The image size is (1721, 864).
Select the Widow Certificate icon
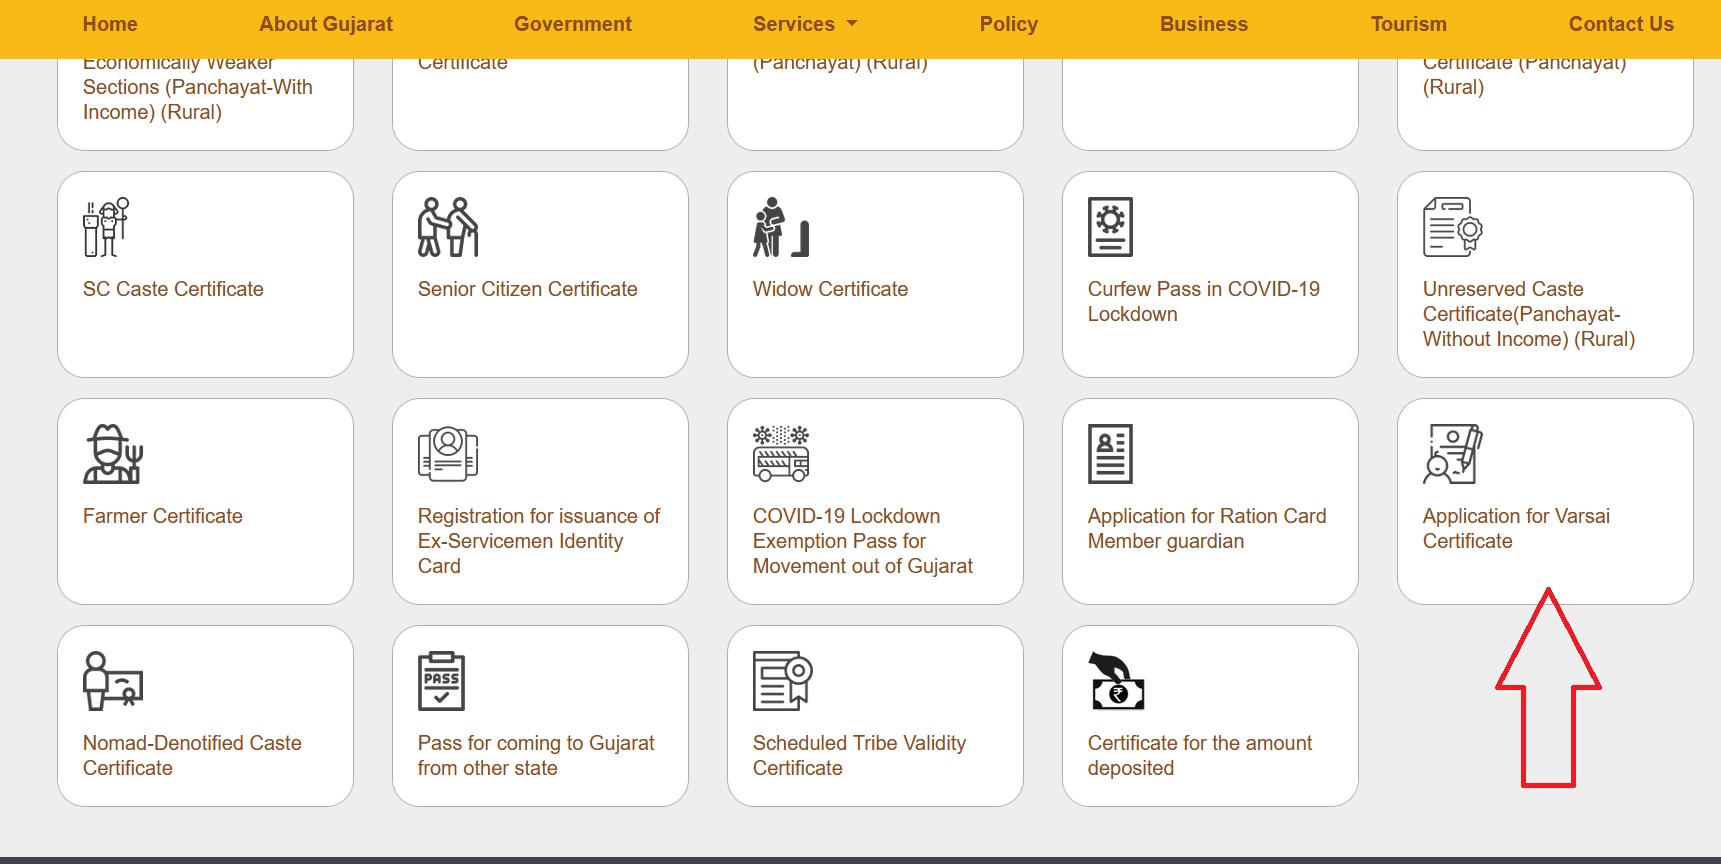point(780,227)
